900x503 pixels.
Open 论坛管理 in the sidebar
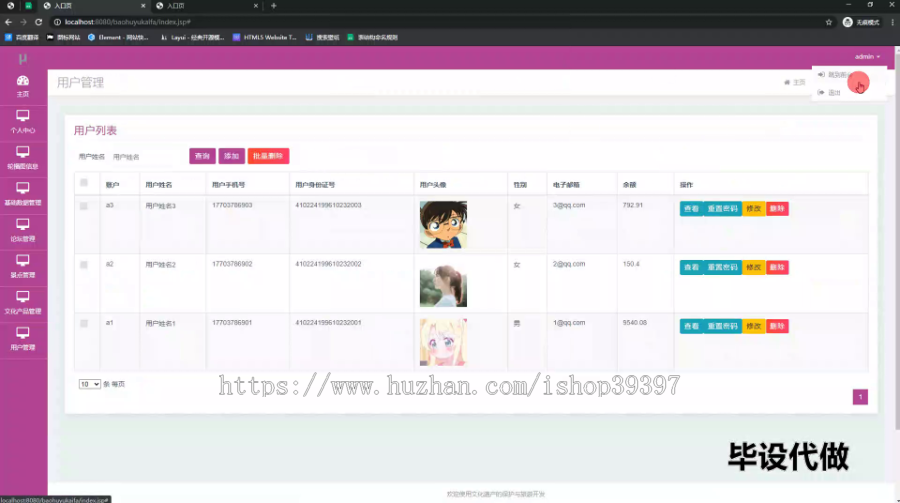coord(23,230)
